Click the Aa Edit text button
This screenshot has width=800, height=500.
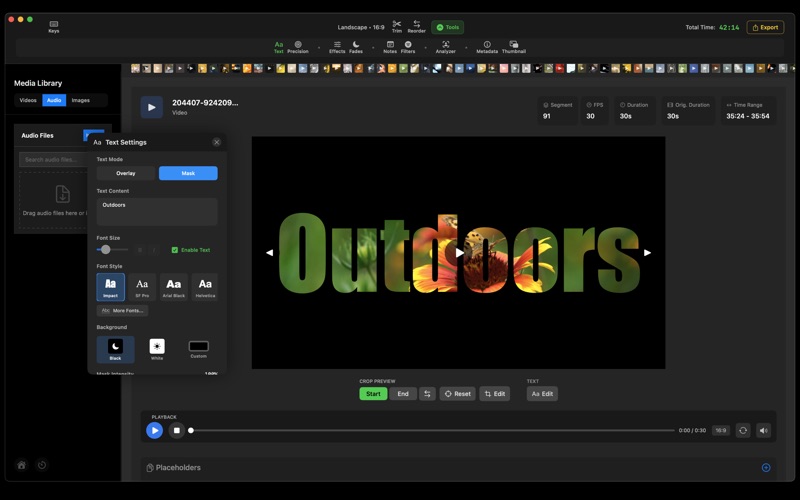(542, 394)
